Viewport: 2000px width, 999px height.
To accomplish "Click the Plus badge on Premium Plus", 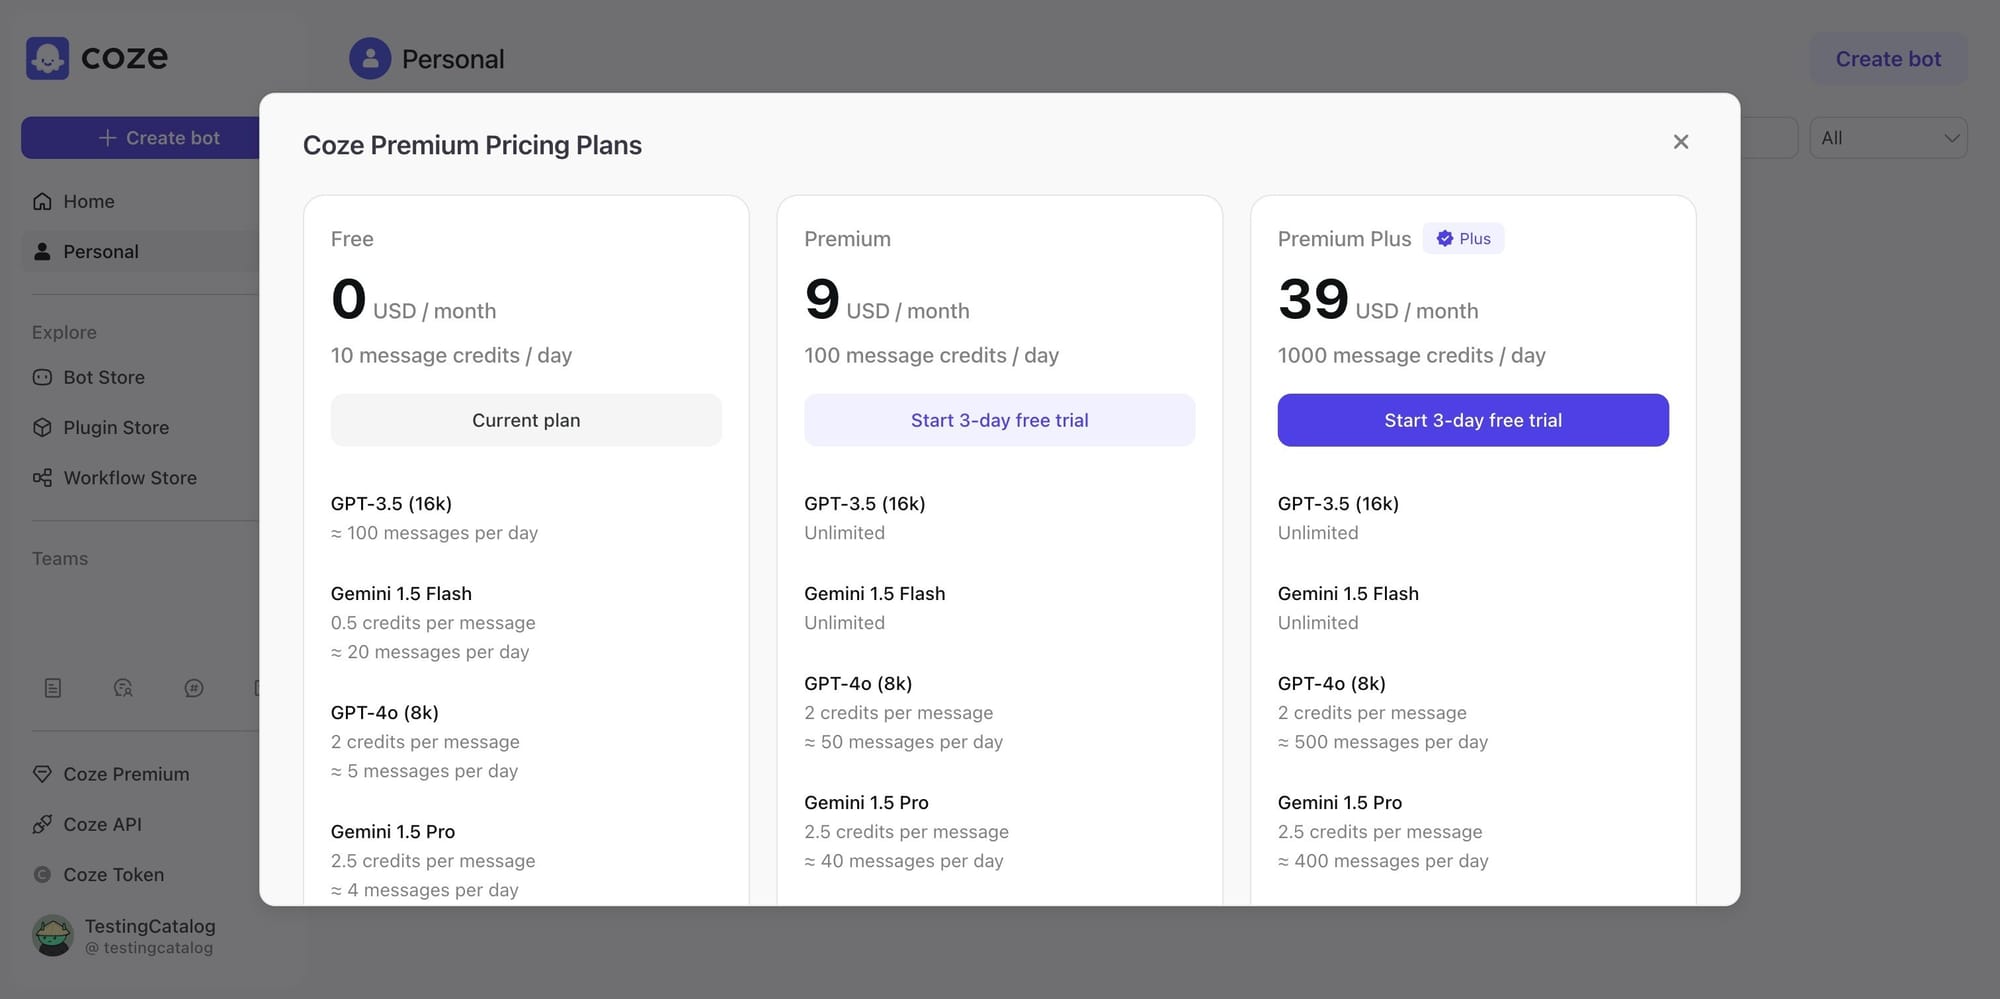I will pyautogui.click(x=1463, y=238).
